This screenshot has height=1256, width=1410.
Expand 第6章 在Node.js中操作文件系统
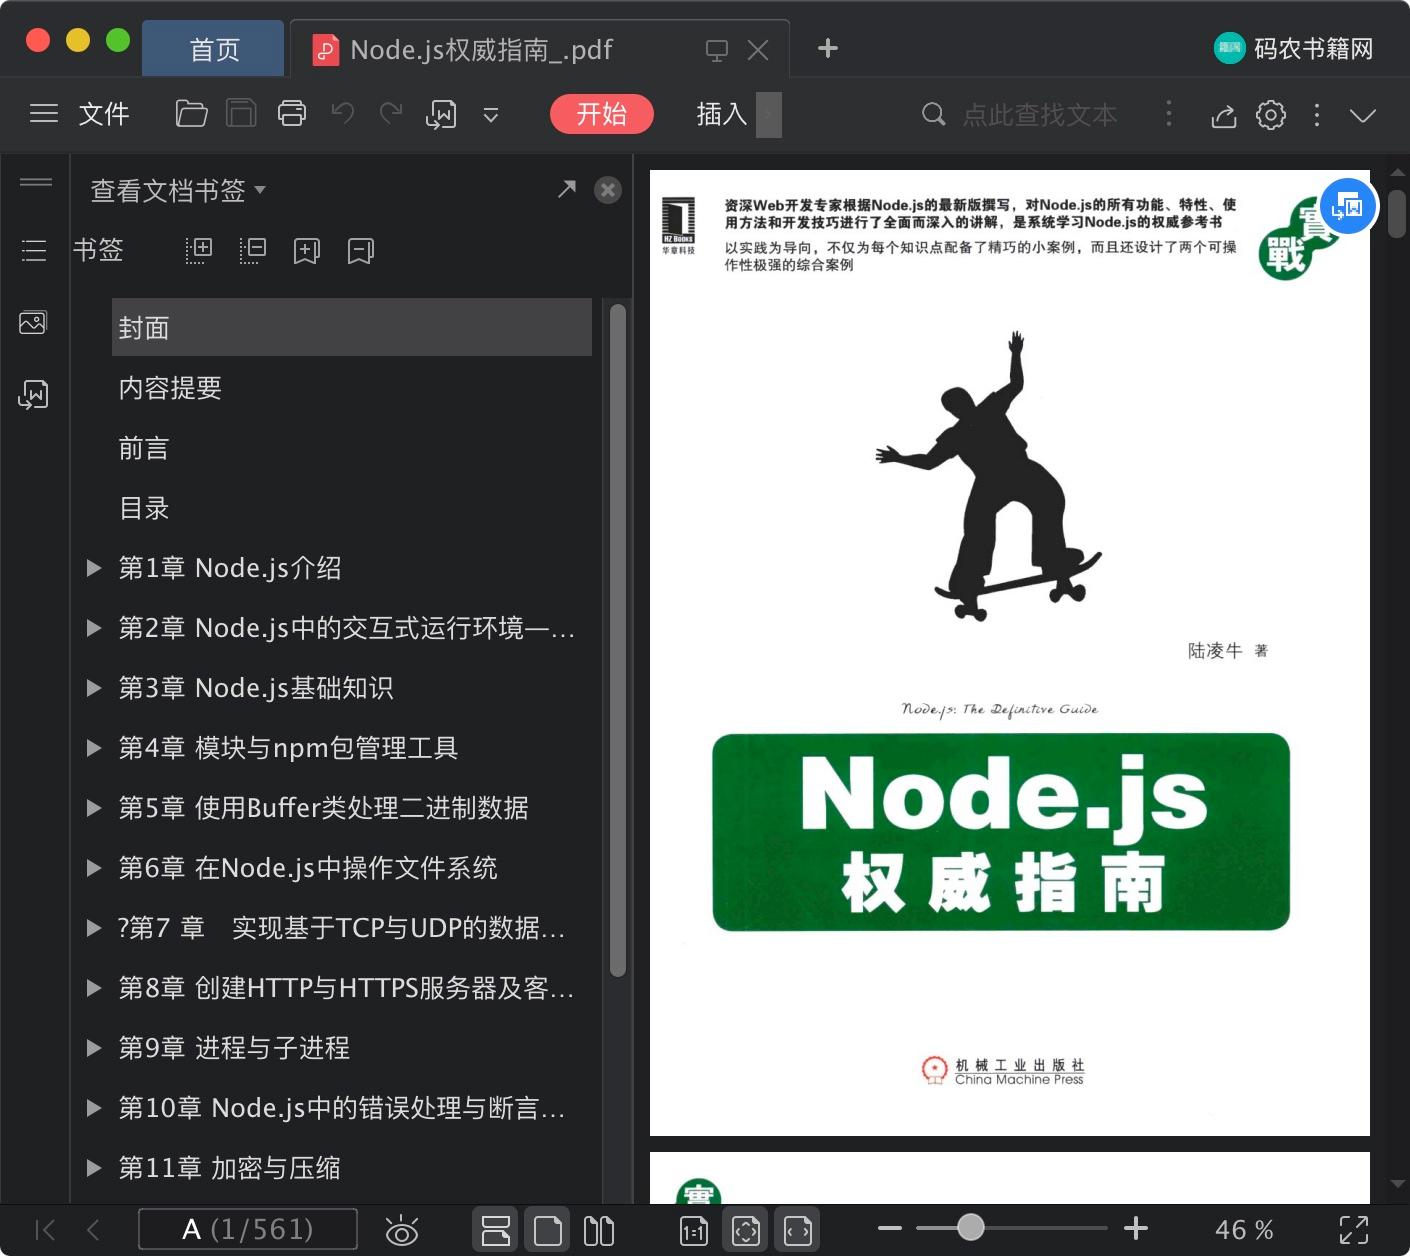(x=94, y=868)
